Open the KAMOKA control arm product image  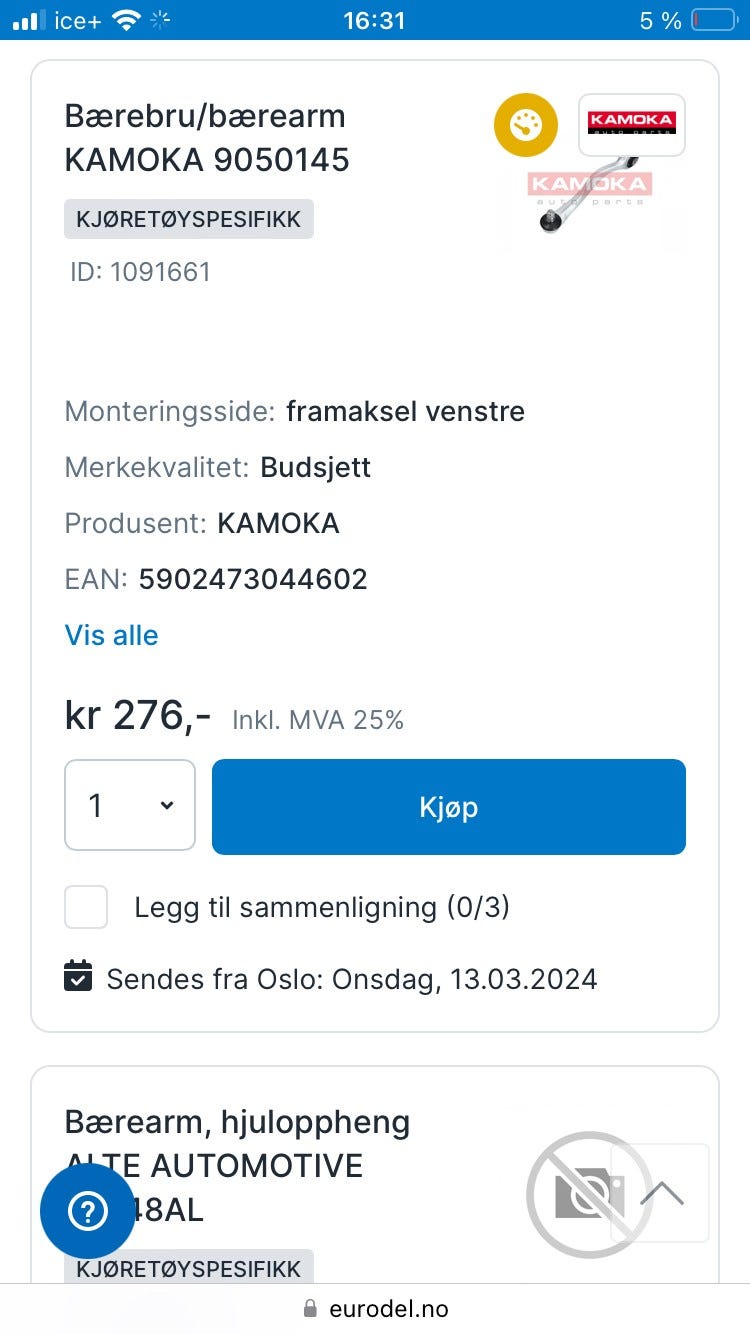592,200
